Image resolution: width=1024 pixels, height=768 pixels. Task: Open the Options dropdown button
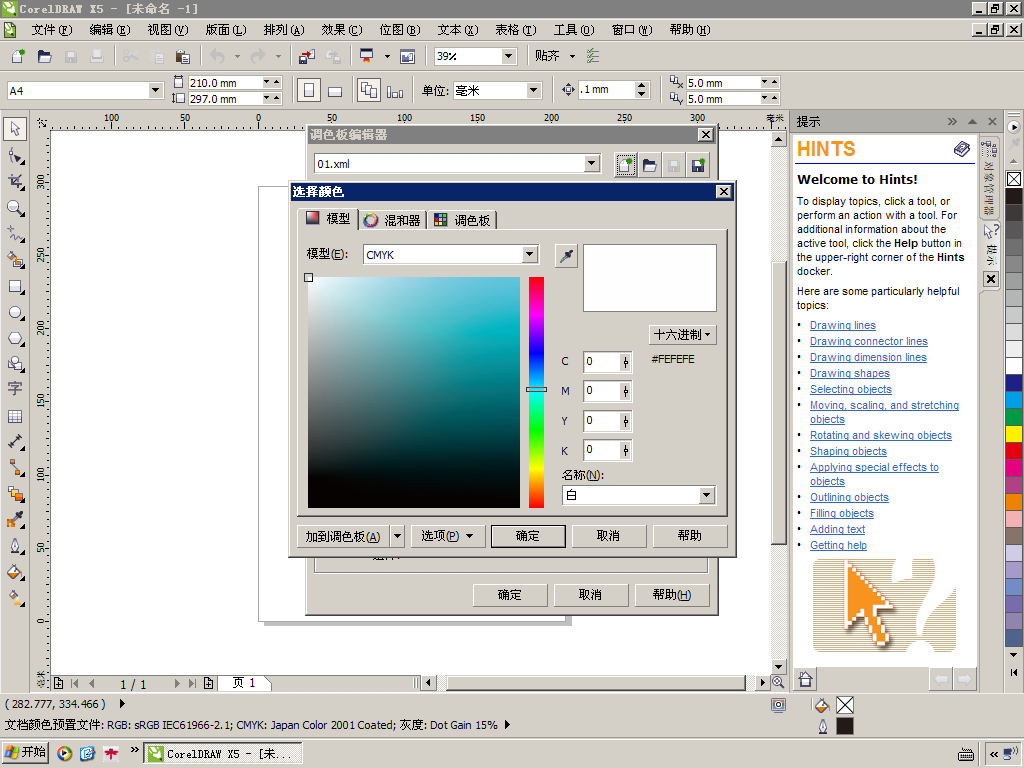point(447,536)
